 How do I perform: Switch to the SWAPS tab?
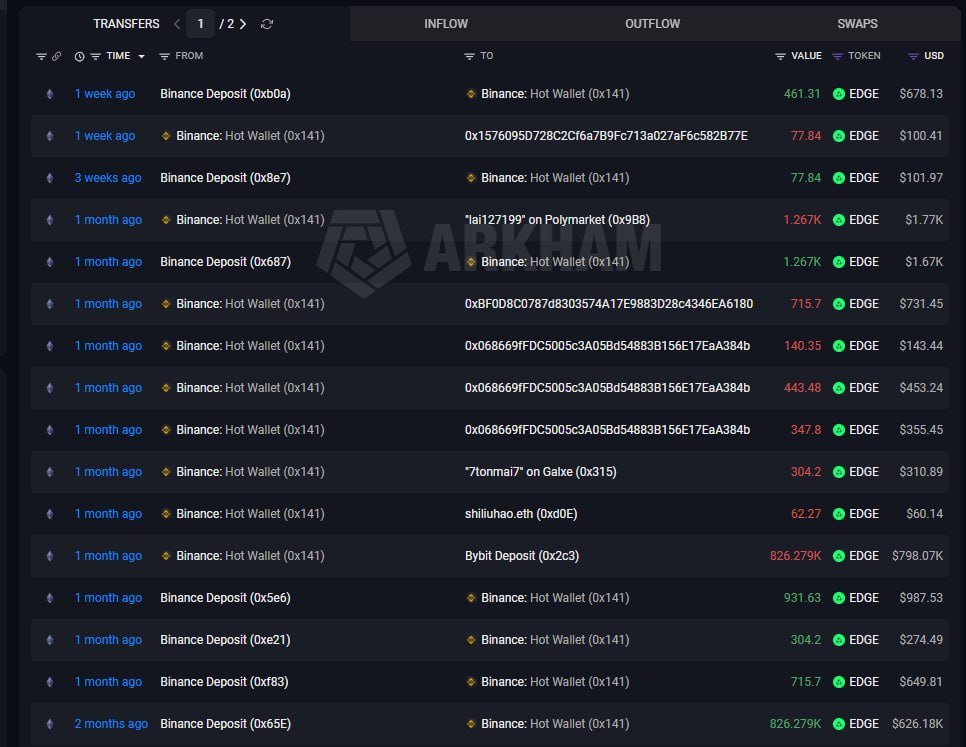pyautogui.click(x=857, y=24)
